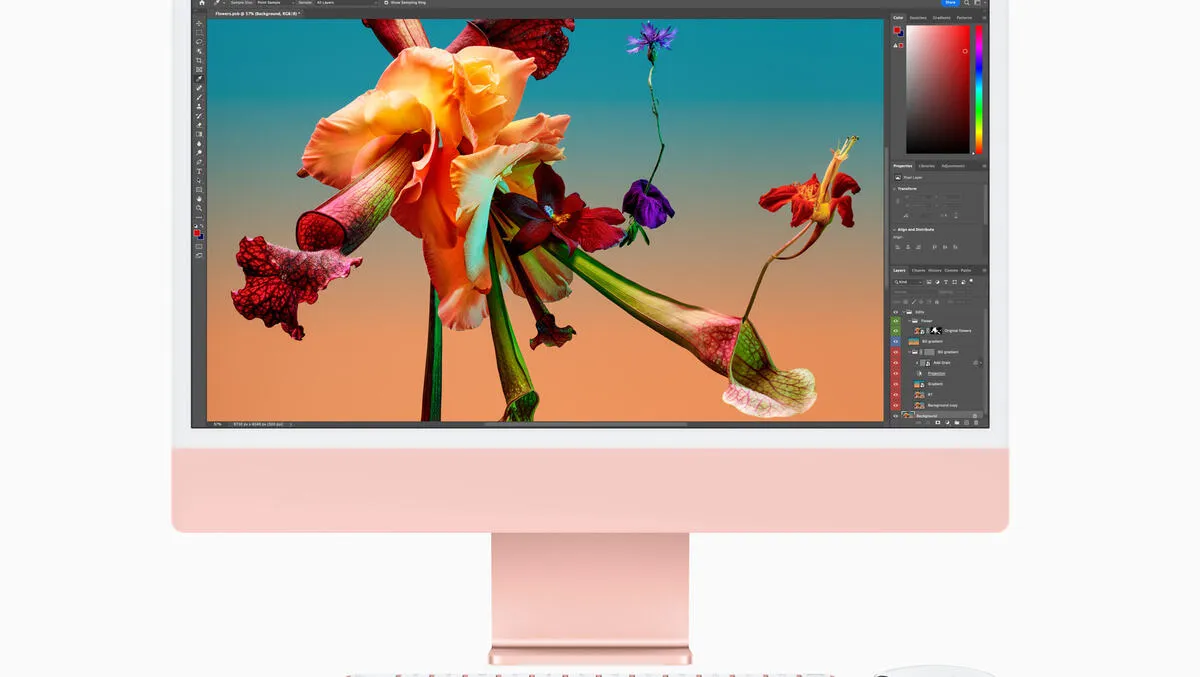Hide the blue-labeled BG gradient layer
This screenshot has height=677, width=1200.
point(895,342)
